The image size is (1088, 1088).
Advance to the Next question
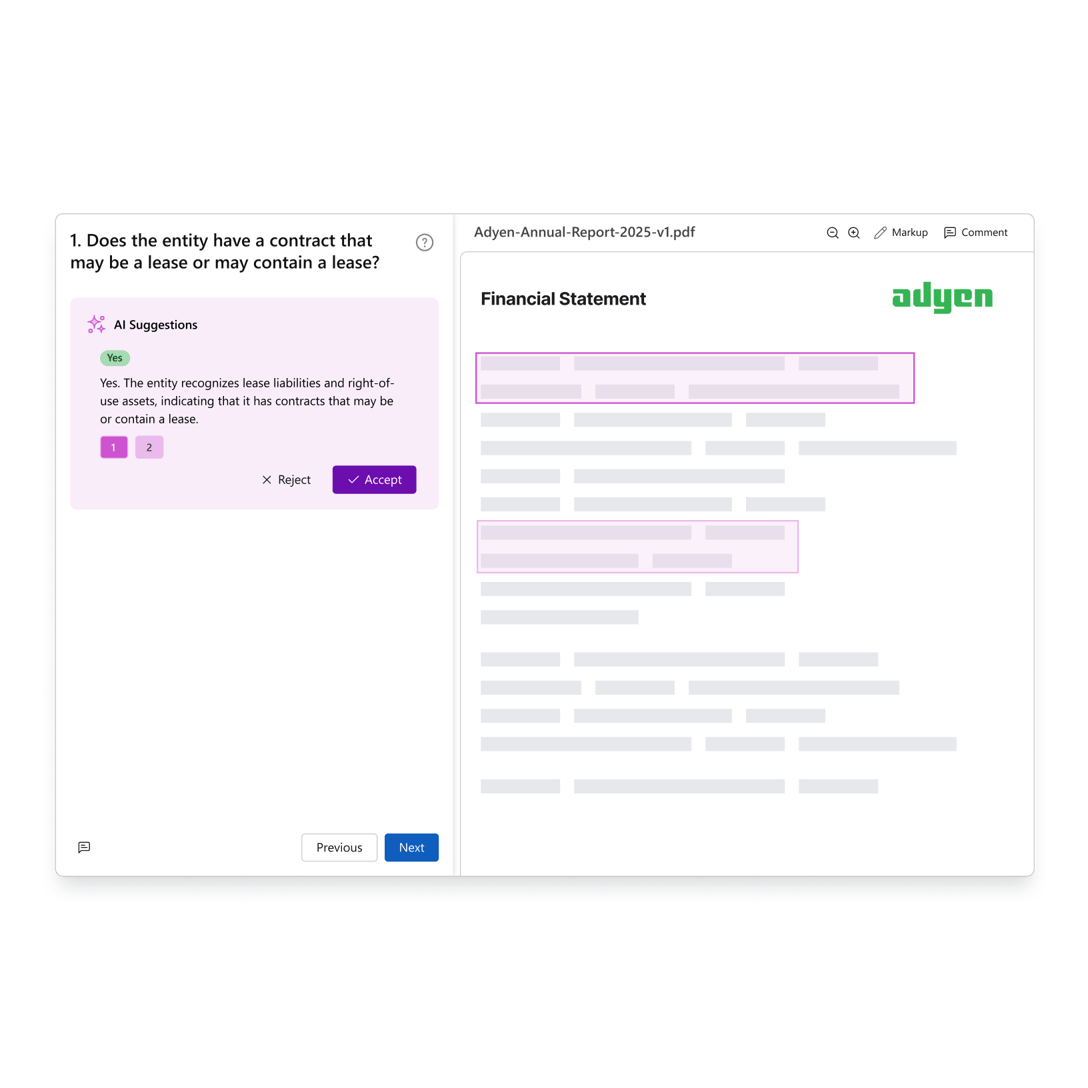point(411,847)
